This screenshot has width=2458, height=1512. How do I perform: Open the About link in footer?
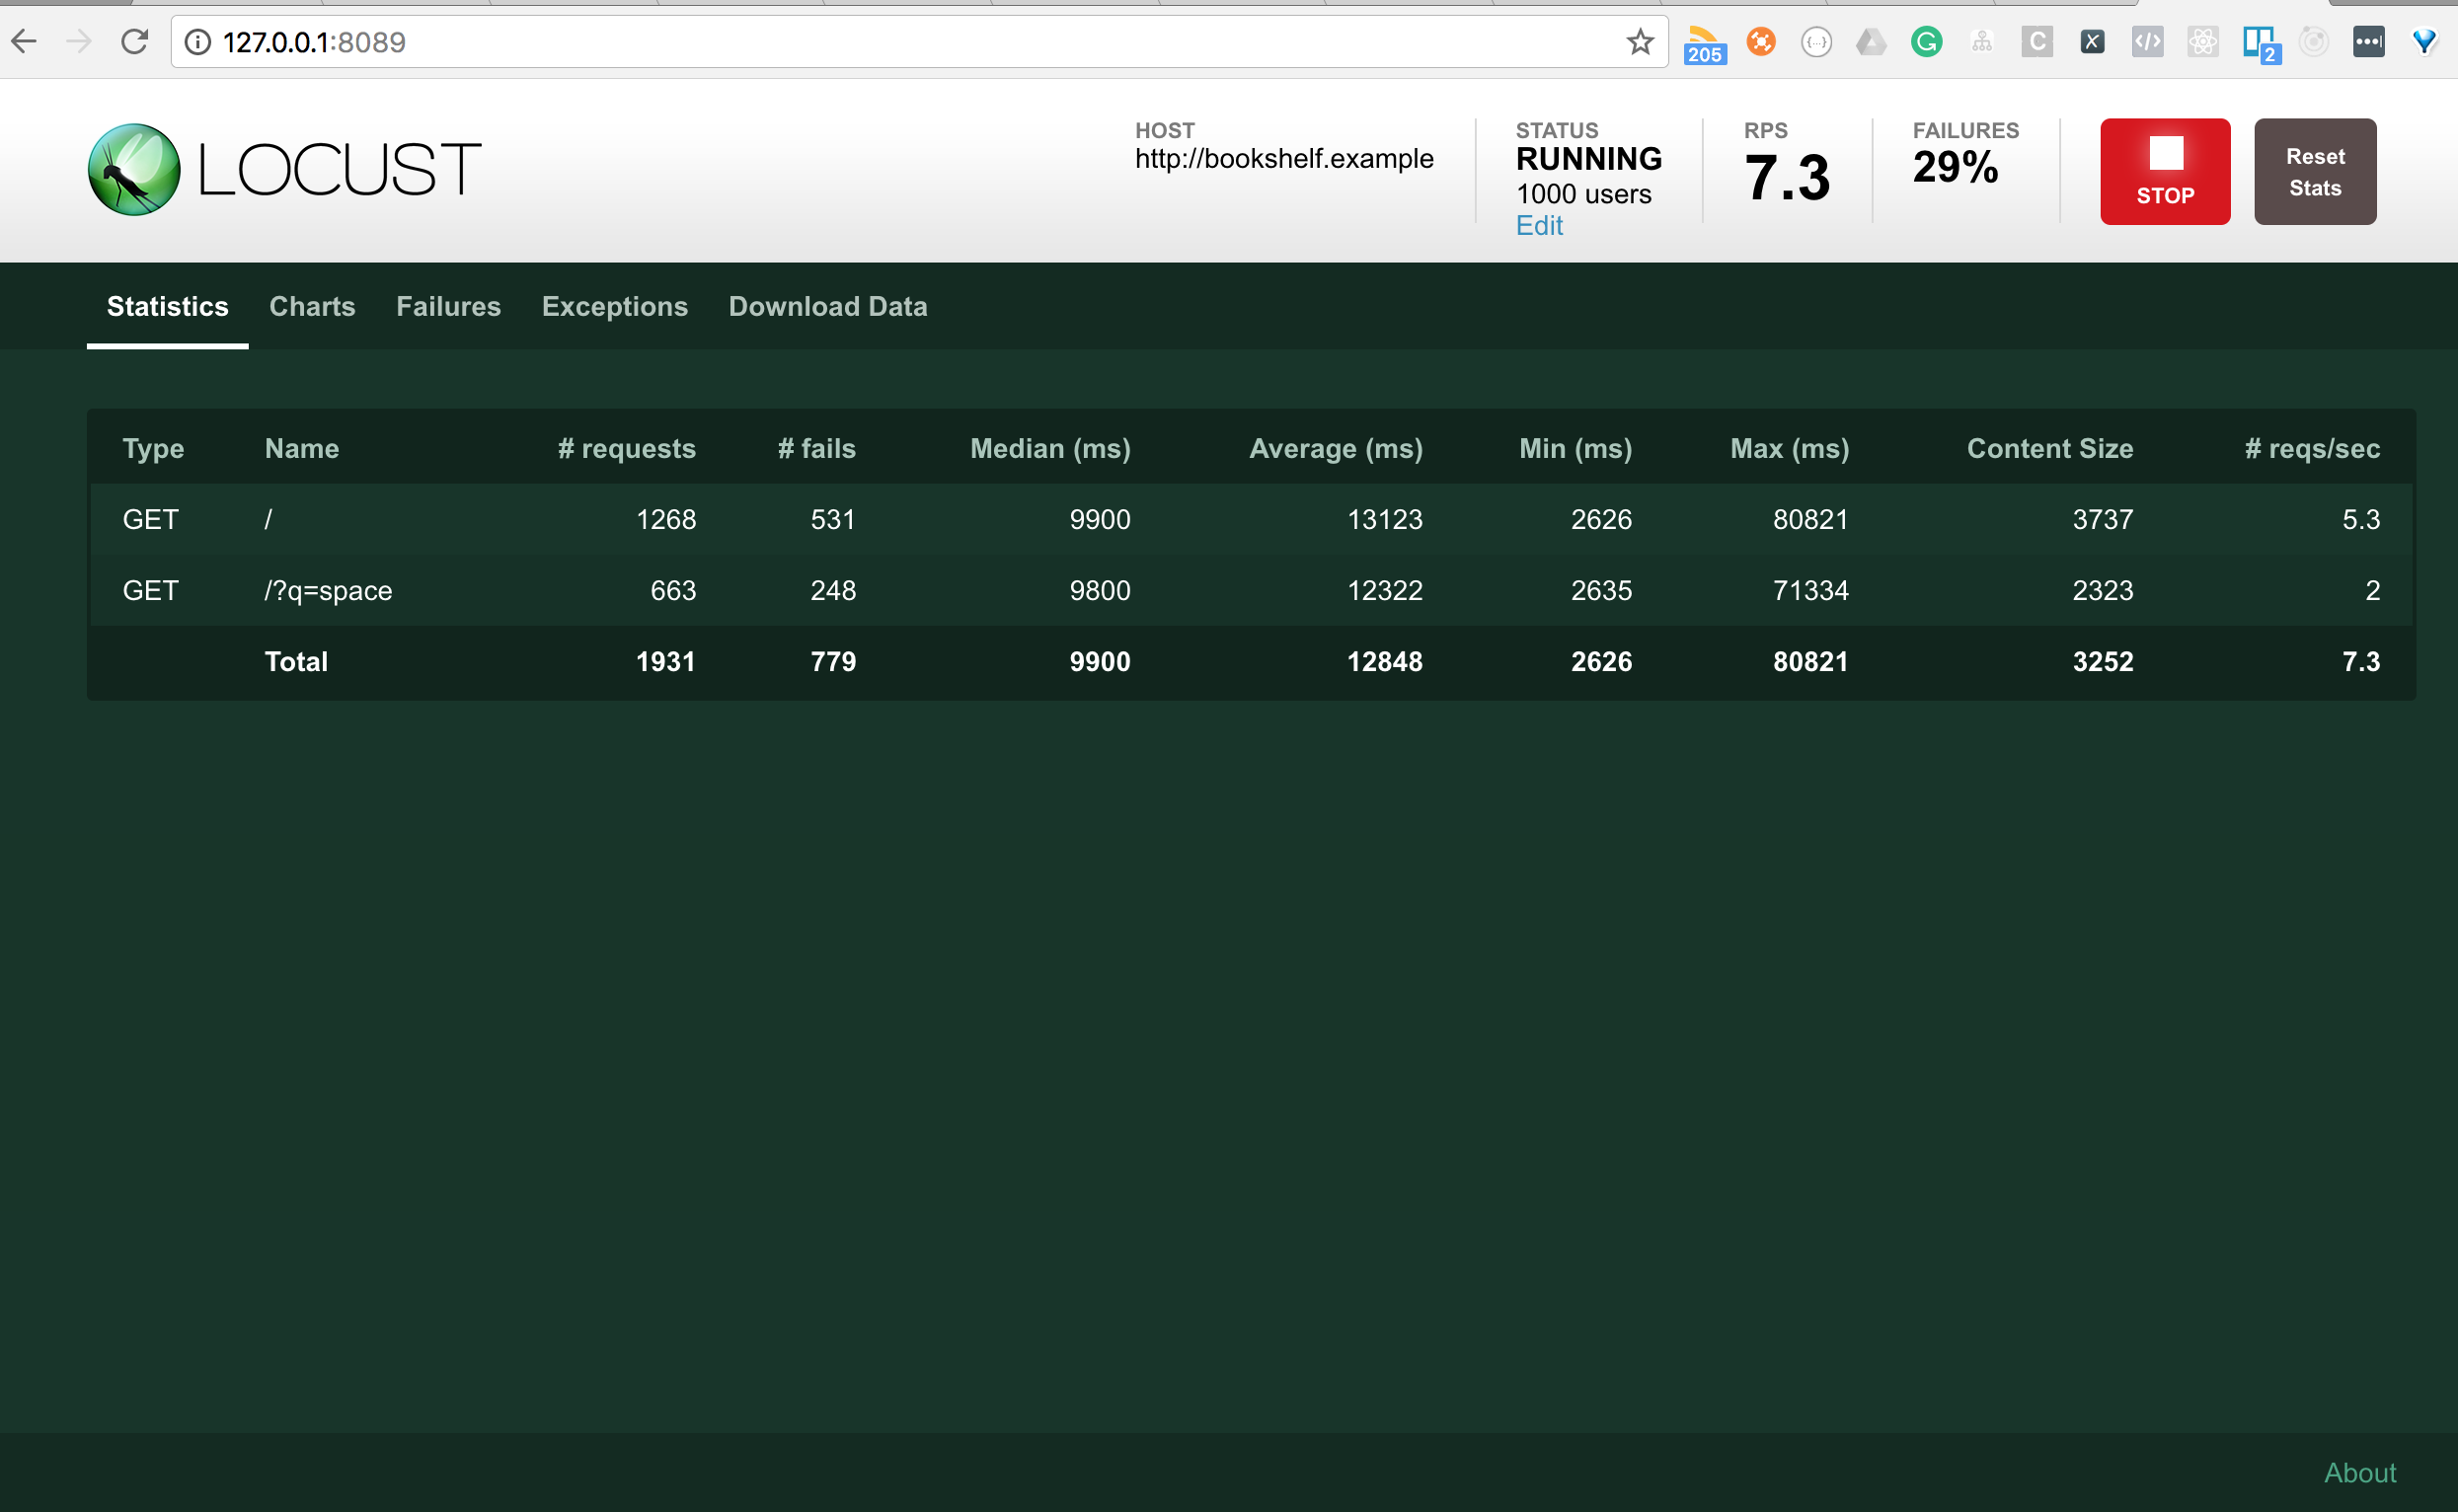(x=2359, y=1472)
